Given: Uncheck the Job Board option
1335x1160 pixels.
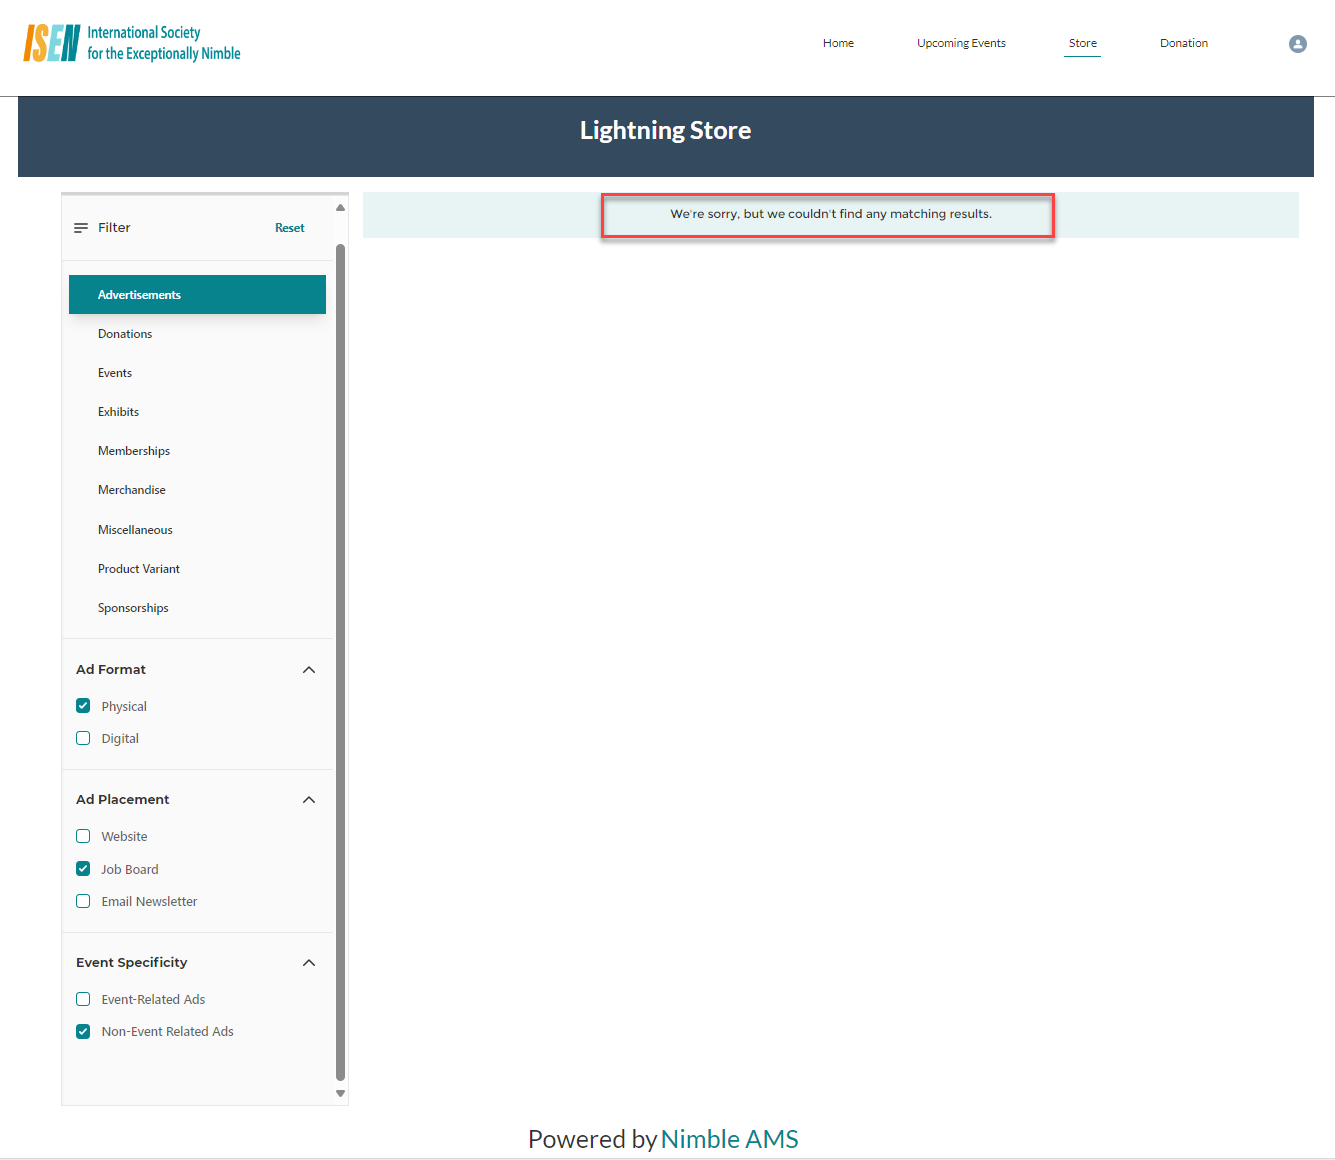Looking at the screenshot, I should (x=83, y=868).
